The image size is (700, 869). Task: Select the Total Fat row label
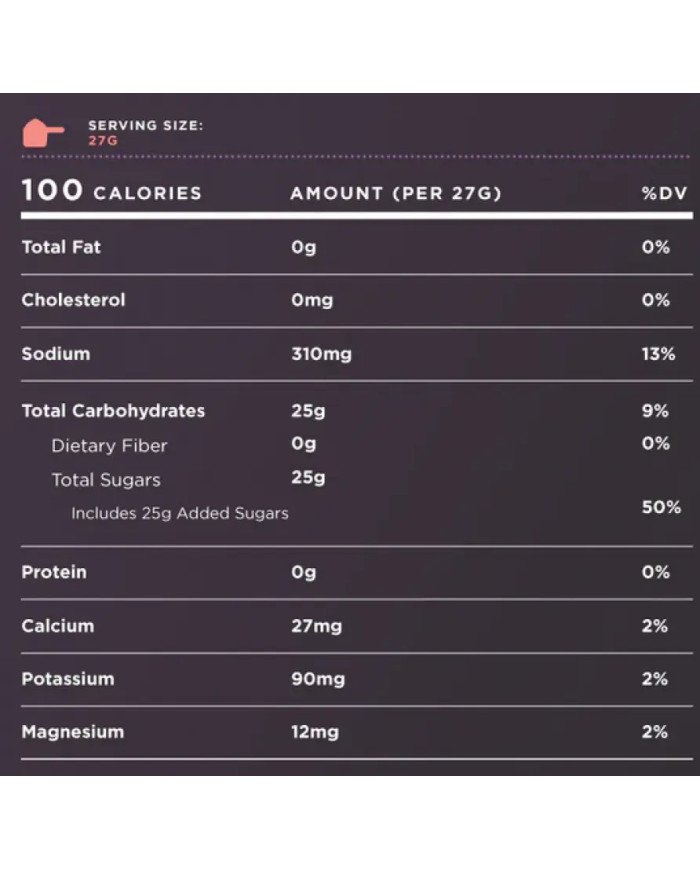coord(61,247)
